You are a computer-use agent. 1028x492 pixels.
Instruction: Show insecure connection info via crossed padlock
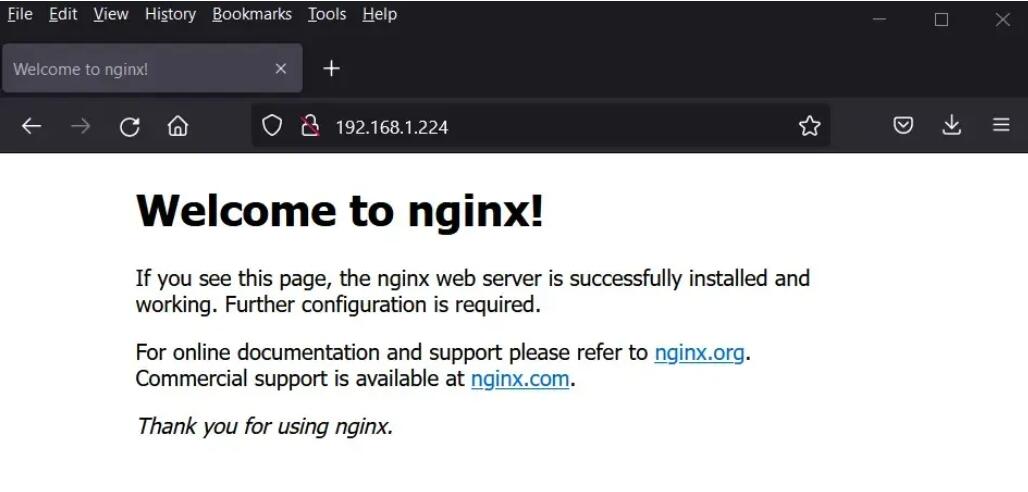[310, 126]
